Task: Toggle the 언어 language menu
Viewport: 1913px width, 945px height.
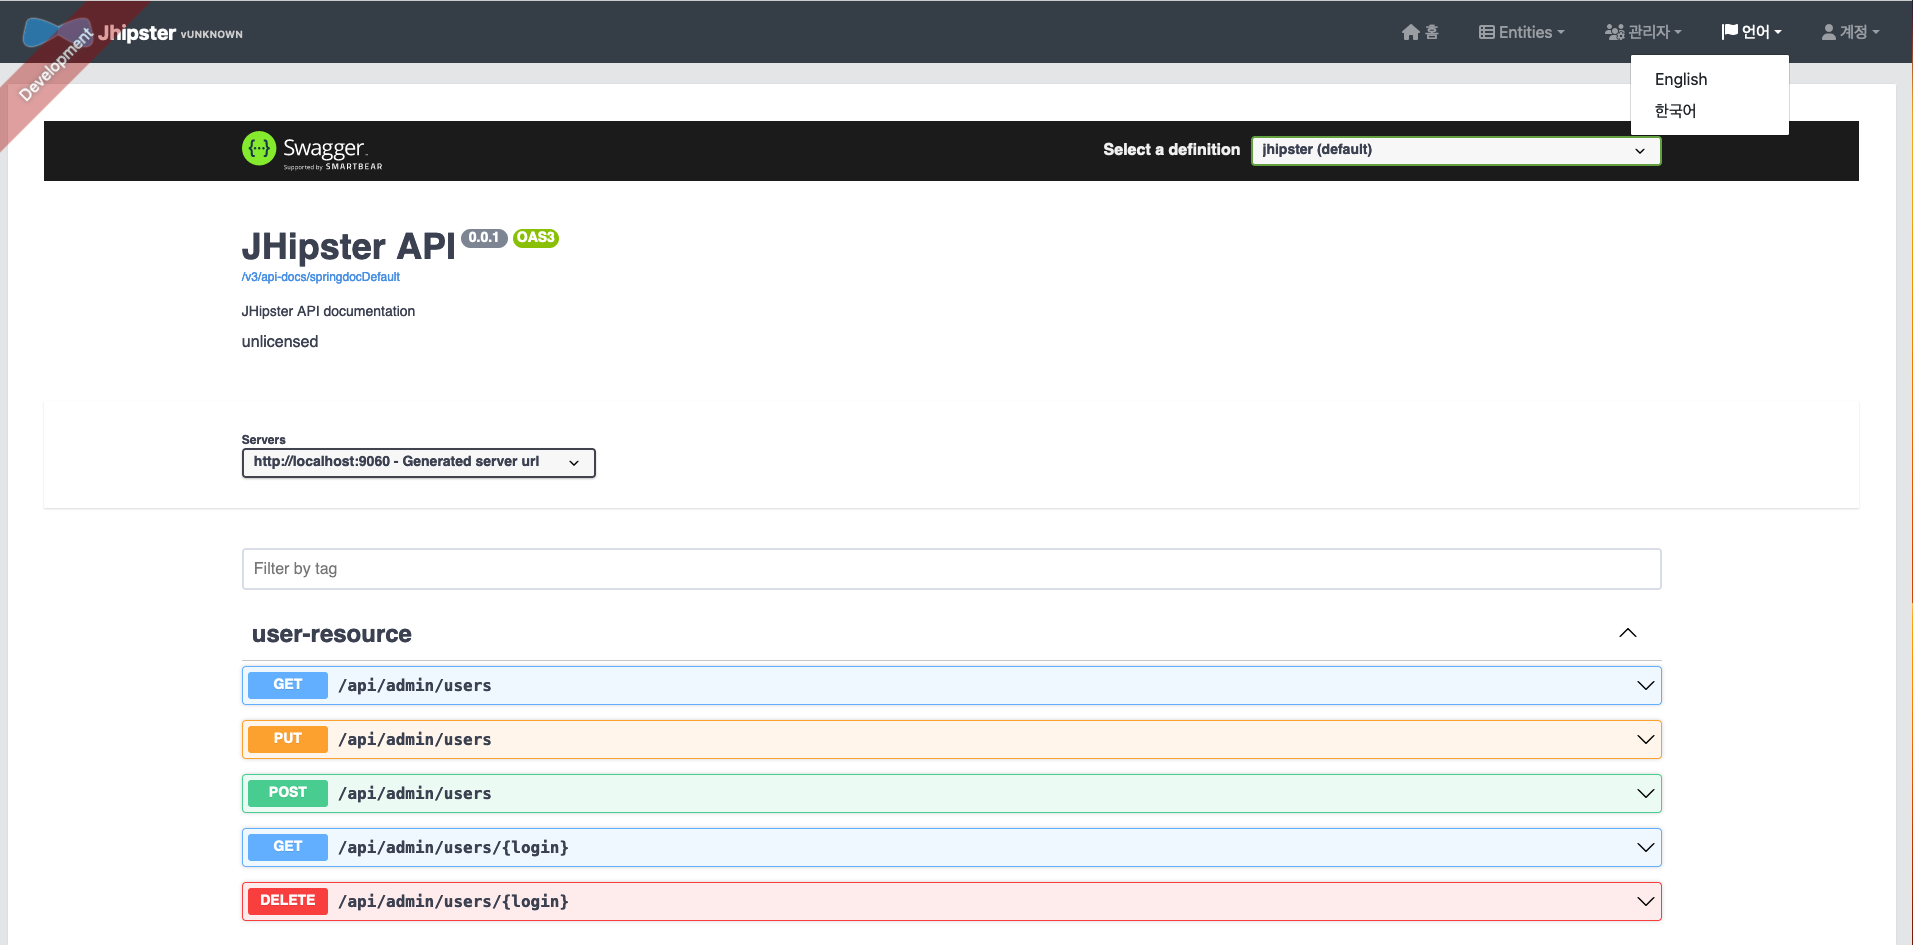Action: click(x=1751, y=32)
